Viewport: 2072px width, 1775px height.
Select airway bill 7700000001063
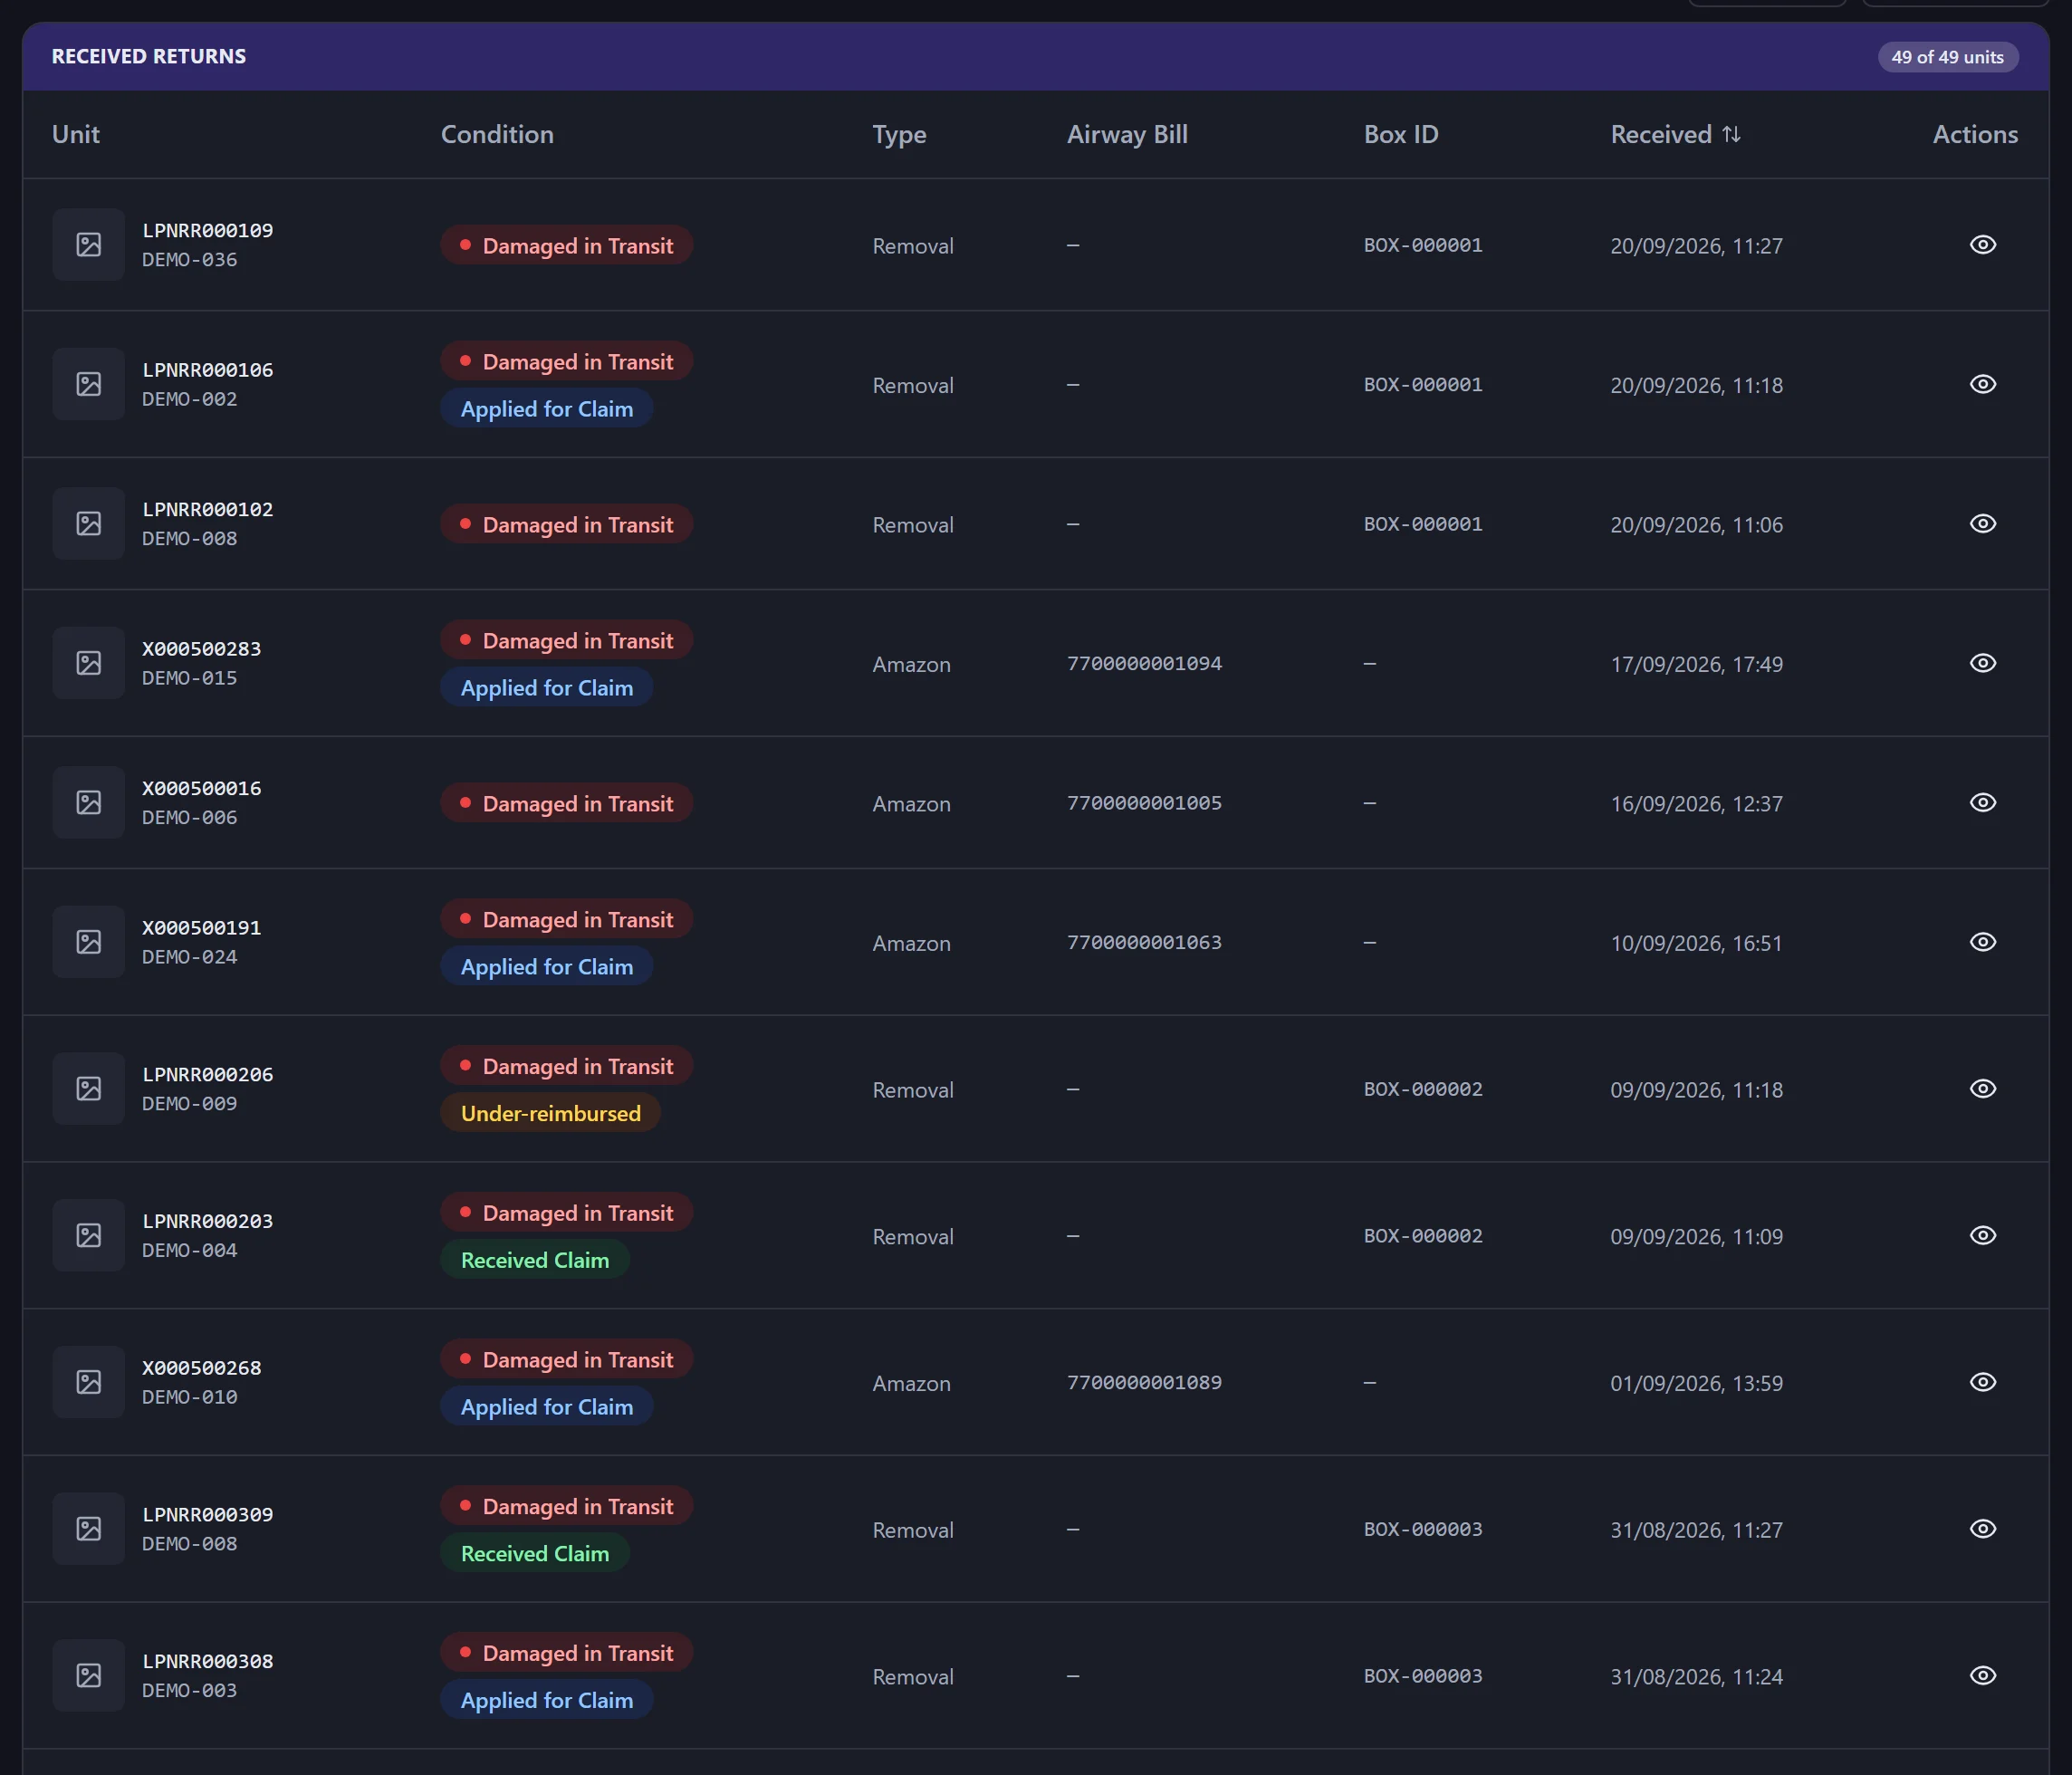tap(1144, 942)
